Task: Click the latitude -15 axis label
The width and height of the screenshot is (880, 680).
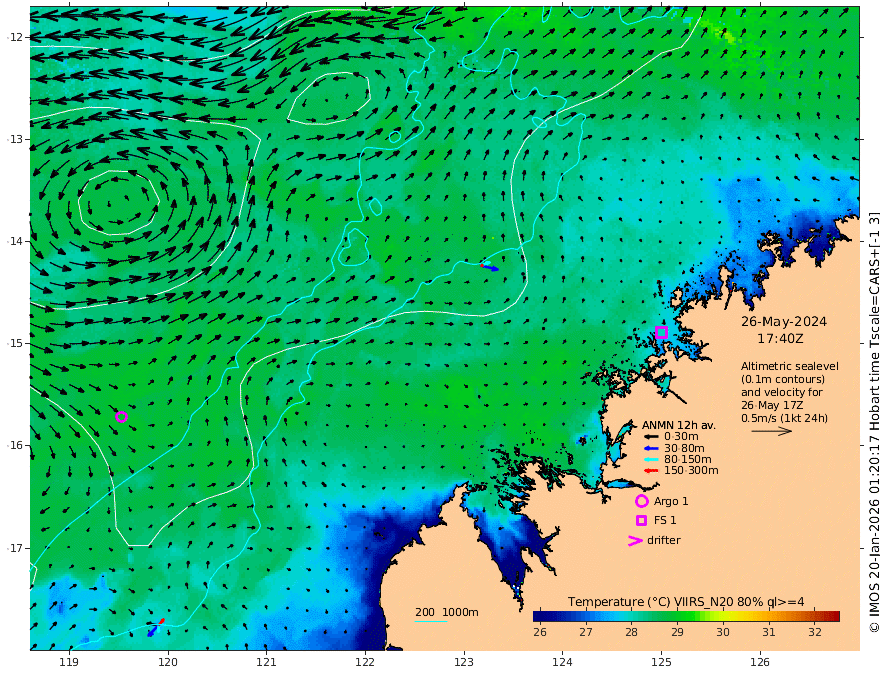Action: click(x=15, y=343)
